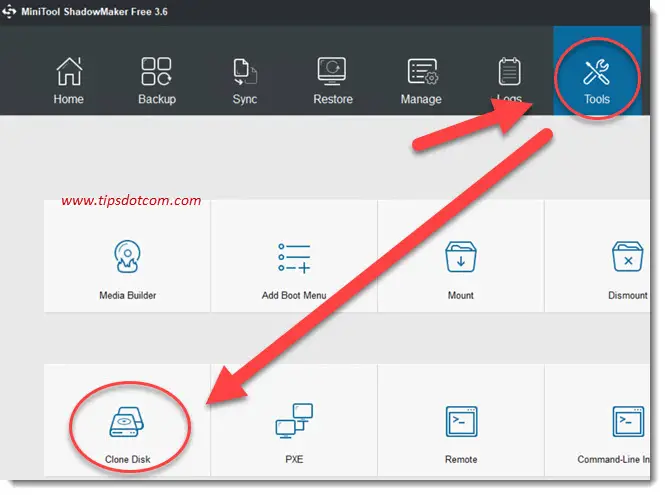The height and width of the screenshot is (495, 665).
Task: Open Add Boot Menu tool
Action: [x=294, y=256]
